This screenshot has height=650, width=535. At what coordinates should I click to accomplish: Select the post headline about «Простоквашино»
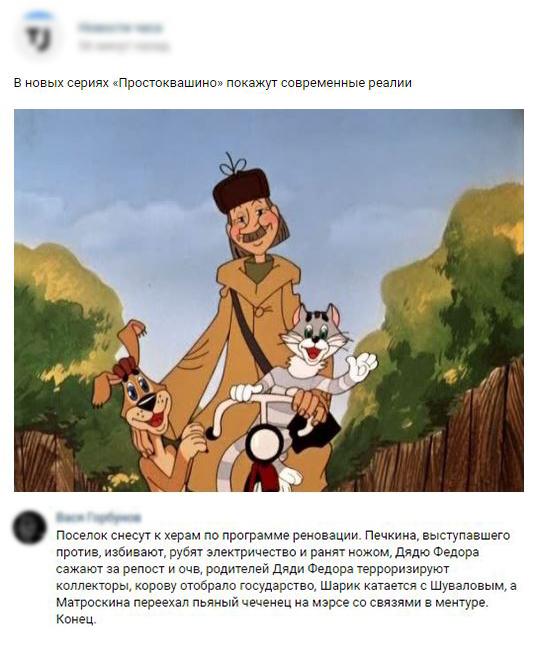pos(213,83)
